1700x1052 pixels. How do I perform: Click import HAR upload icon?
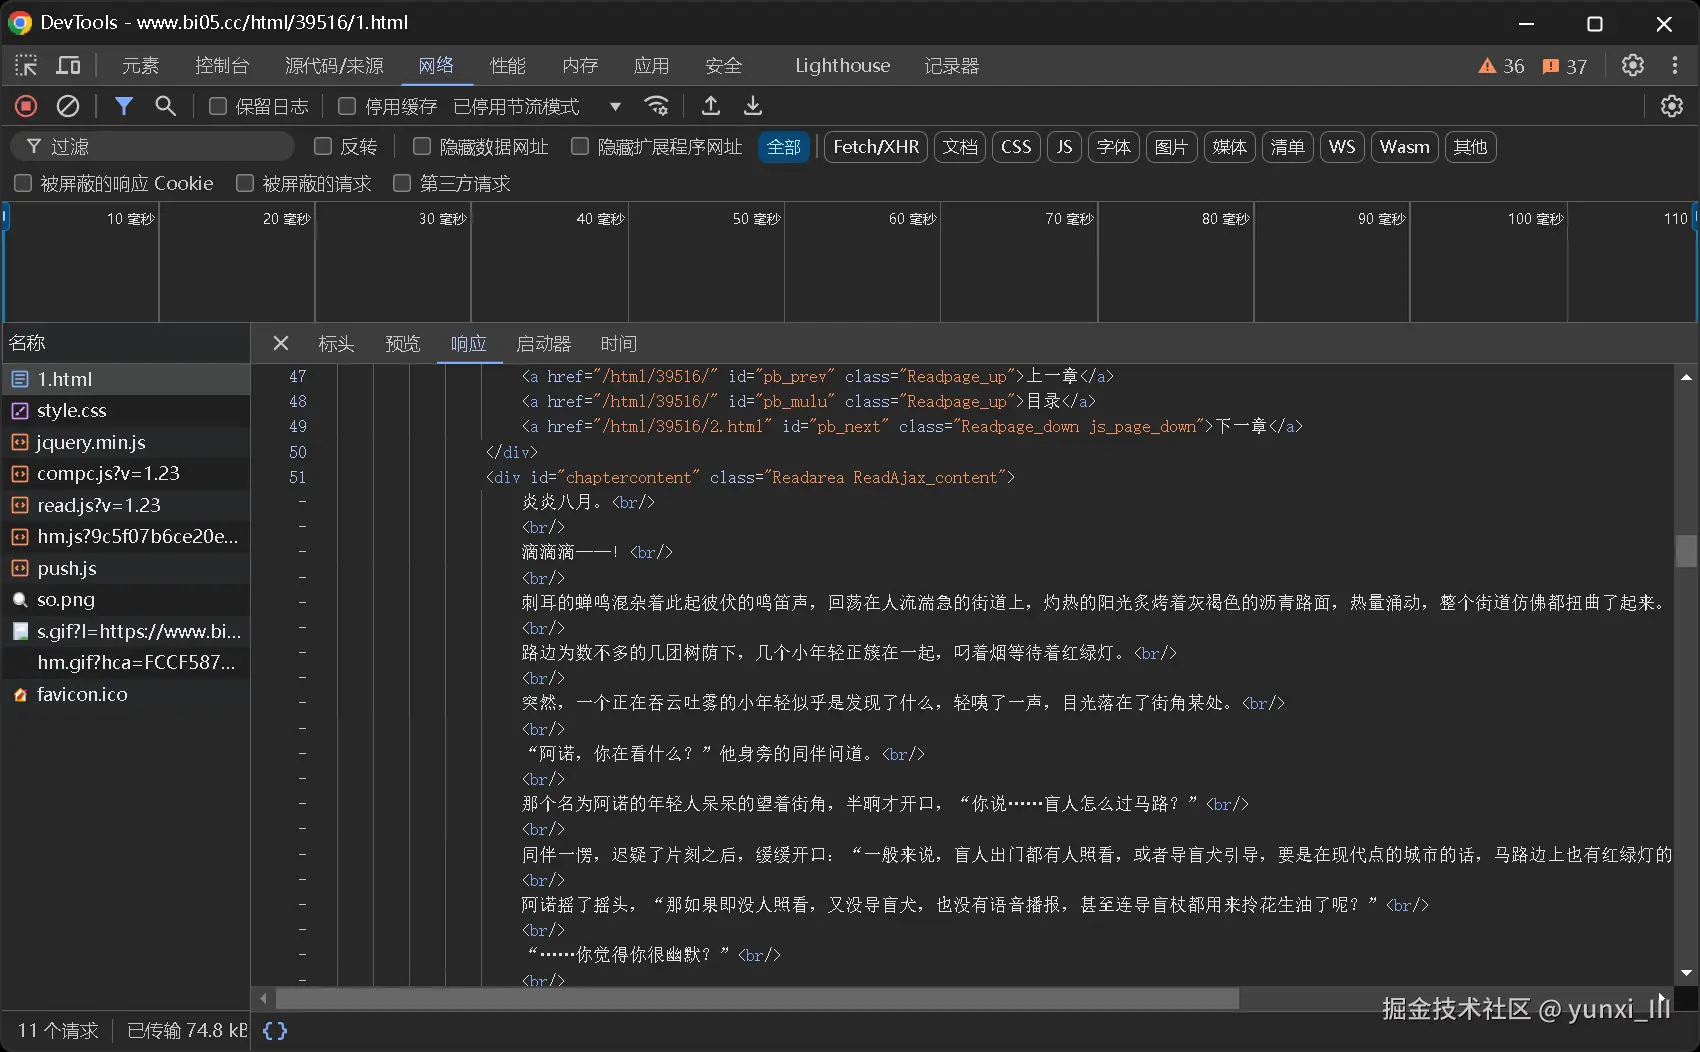711,106
